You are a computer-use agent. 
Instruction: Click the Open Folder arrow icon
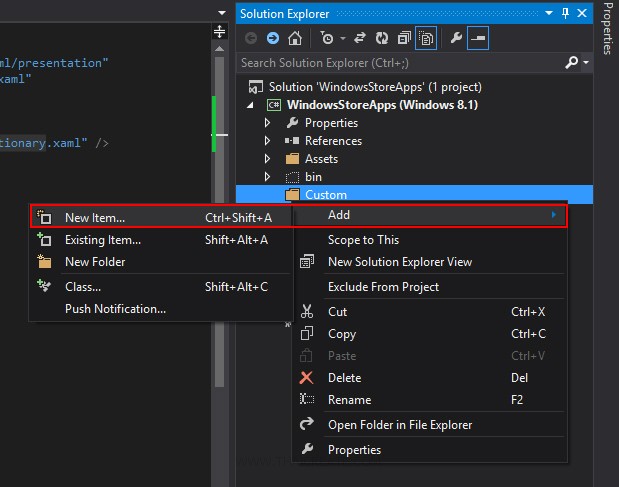(307, 424)
